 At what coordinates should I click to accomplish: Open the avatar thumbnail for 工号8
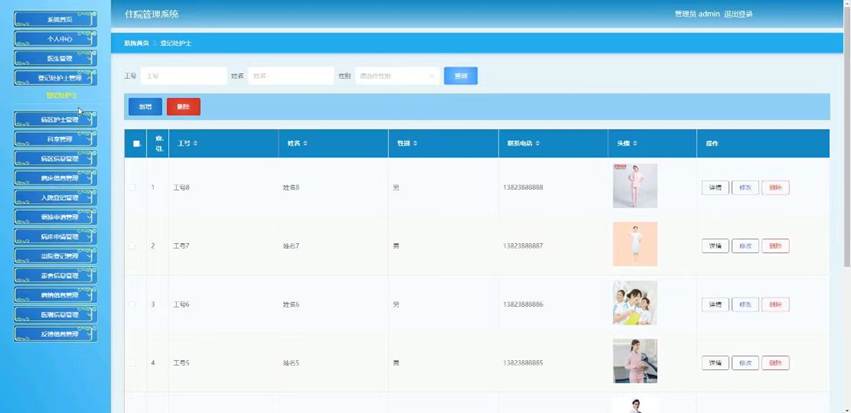pos(635,186)
